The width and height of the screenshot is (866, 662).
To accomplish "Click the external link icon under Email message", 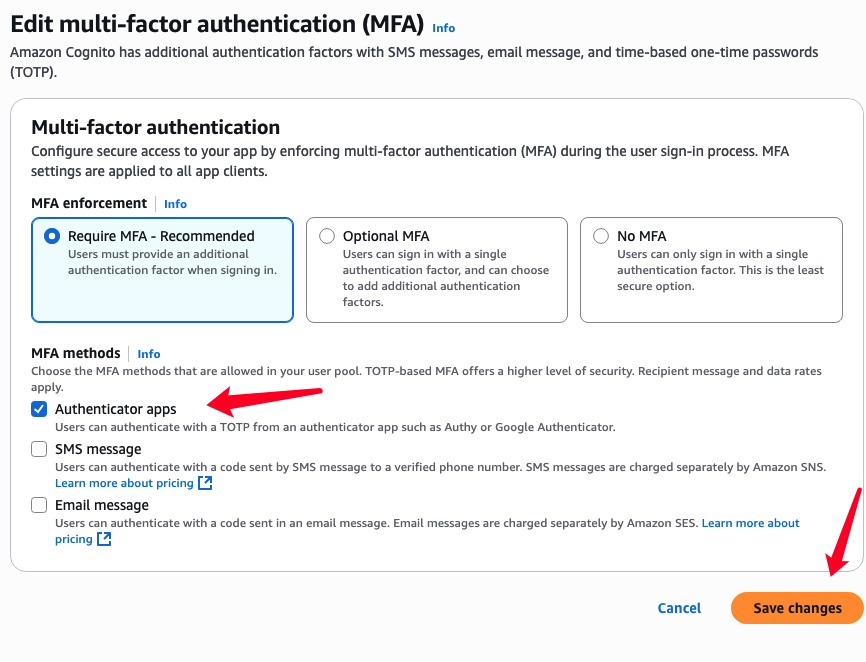I will coord(104,539).
